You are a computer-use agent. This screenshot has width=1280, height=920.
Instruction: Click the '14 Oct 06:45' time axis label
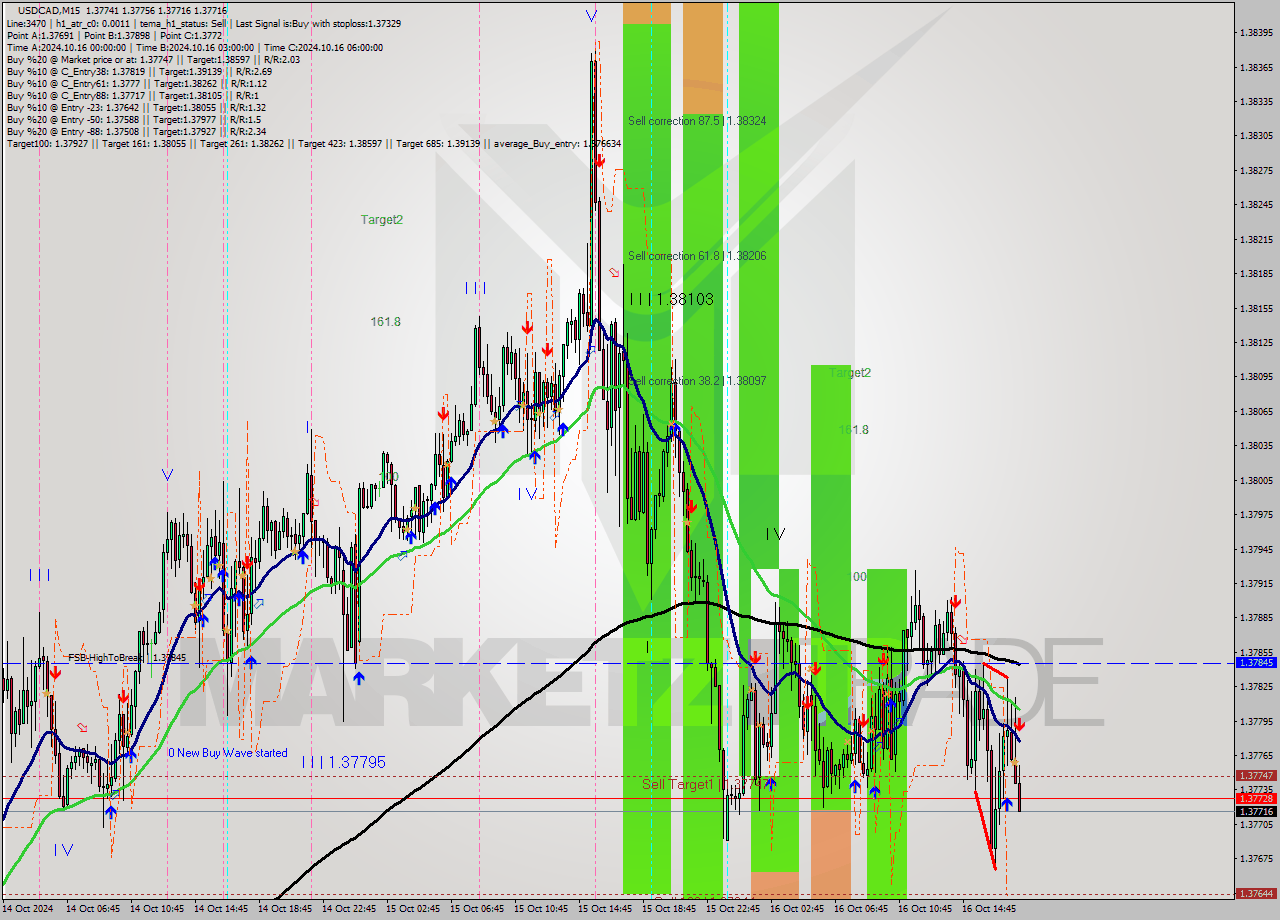tap(93, 909)
